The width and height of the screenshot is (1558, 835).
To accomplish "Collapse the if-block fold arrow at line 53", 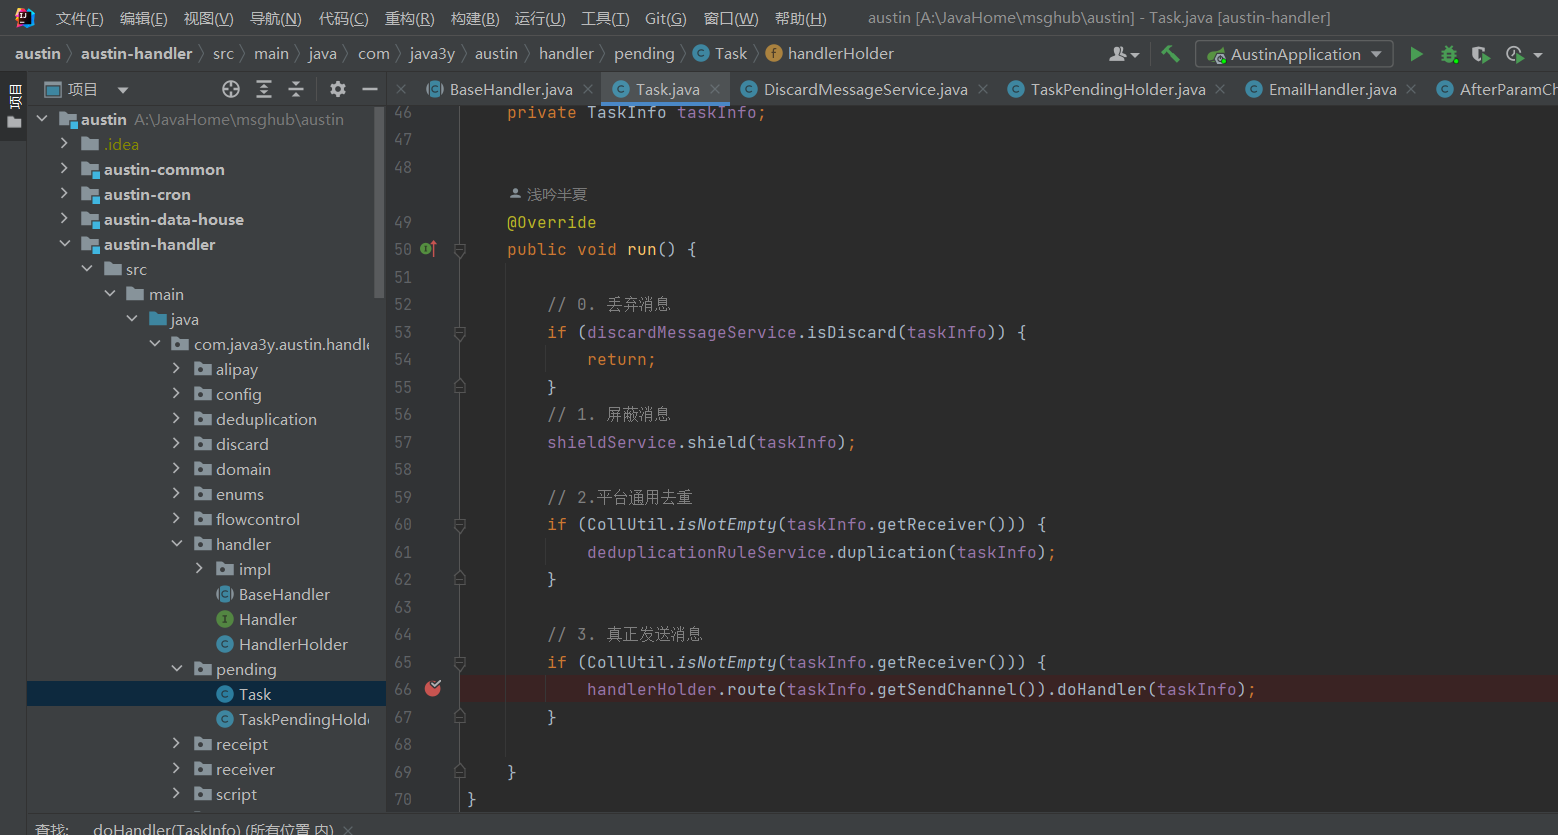I will [459, 332].
